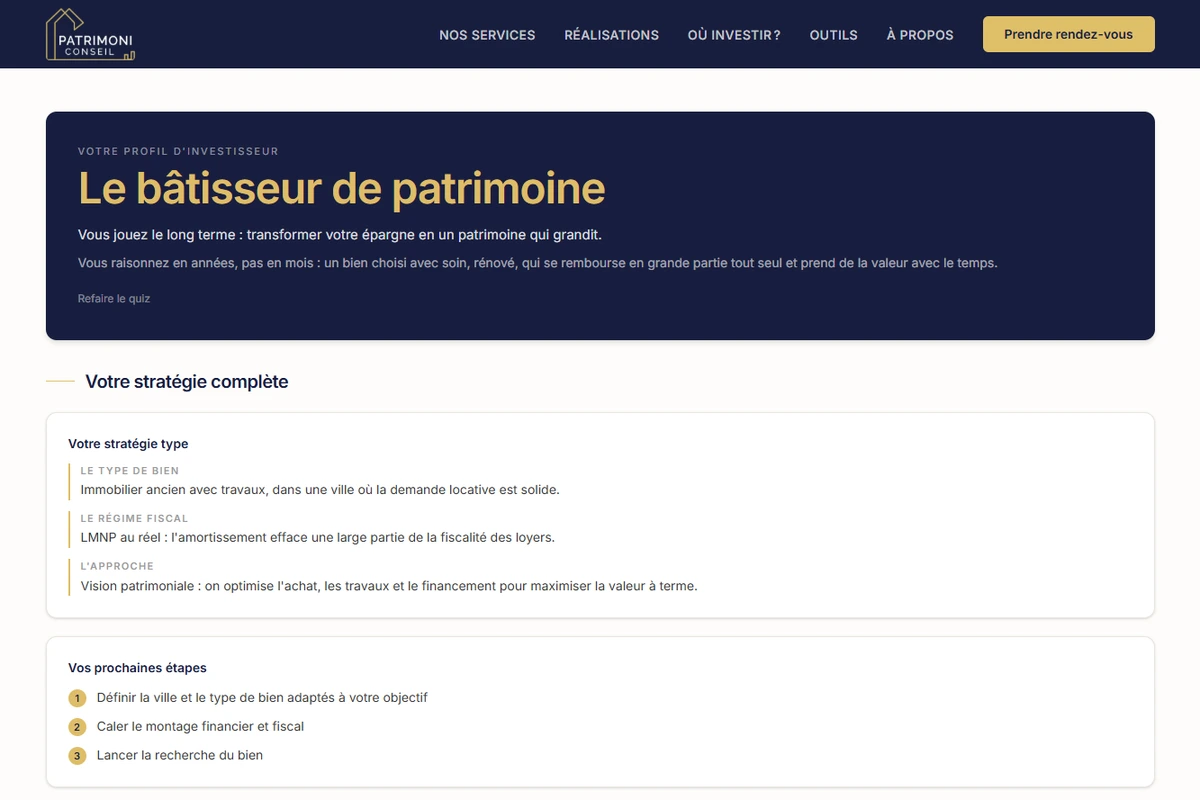Image resolution: width=1200 pixels, height=800 pixels.
Task: Click the Immobilier ancien avec travaux sentence
Action: pyautogui.click(x=320, y=490)
